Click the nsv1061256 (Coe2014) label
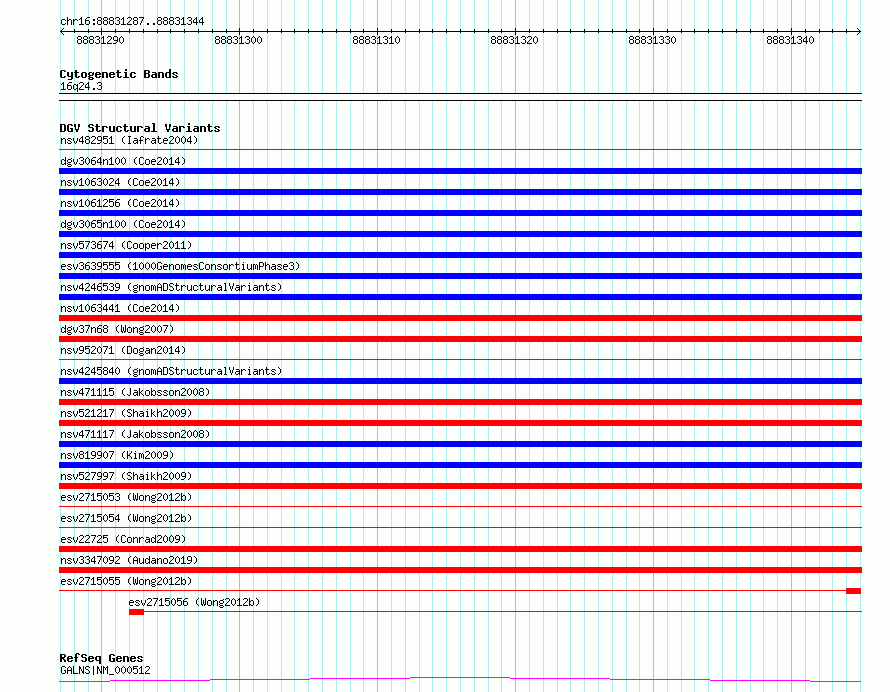This screenshot has height=692, width=890. (x=120, y=203)
